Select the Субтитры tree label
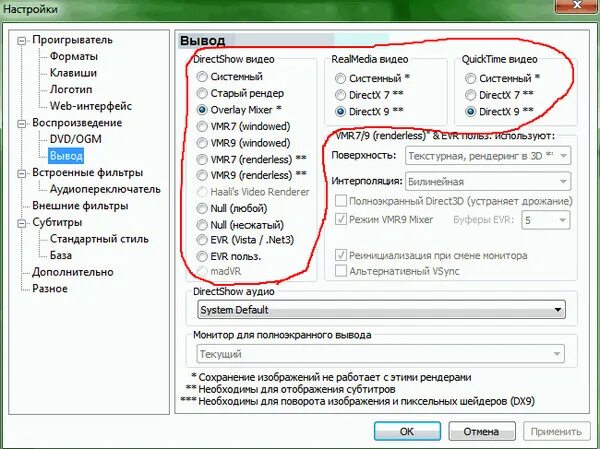The height and width of the screenshot is (449, 600). click(x=57, y=222)
